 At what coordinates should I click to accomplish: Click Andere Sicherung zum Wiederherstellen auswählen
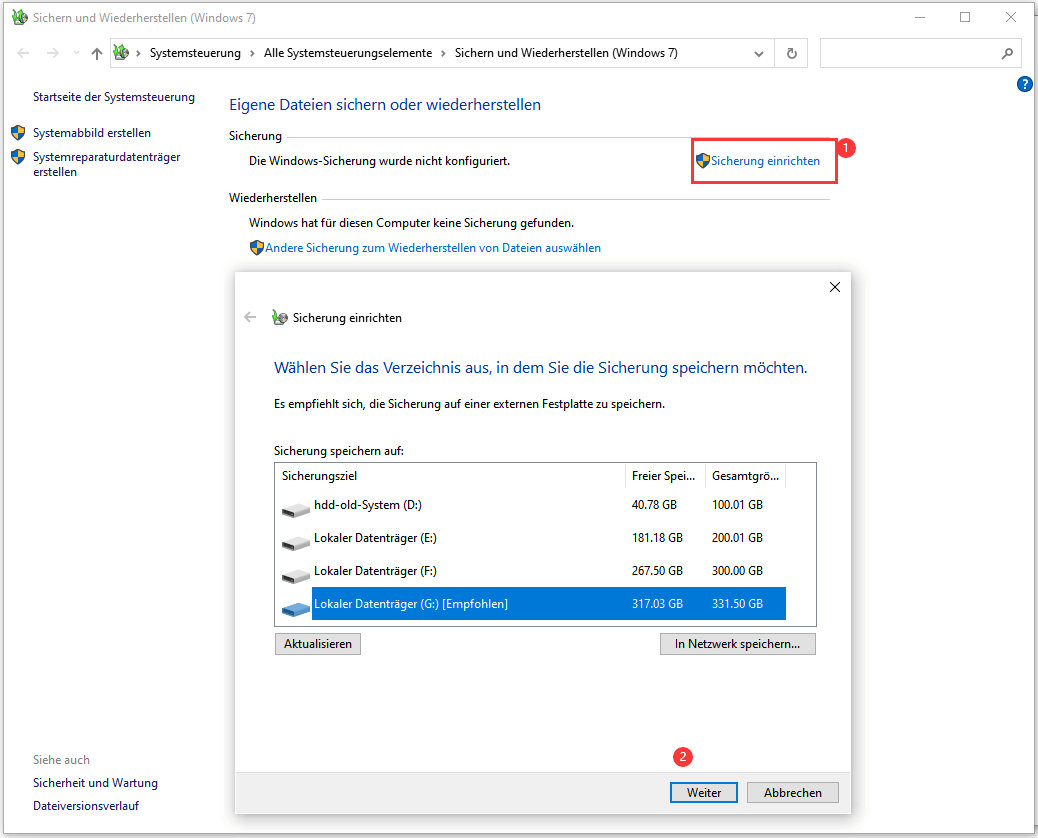433,248
